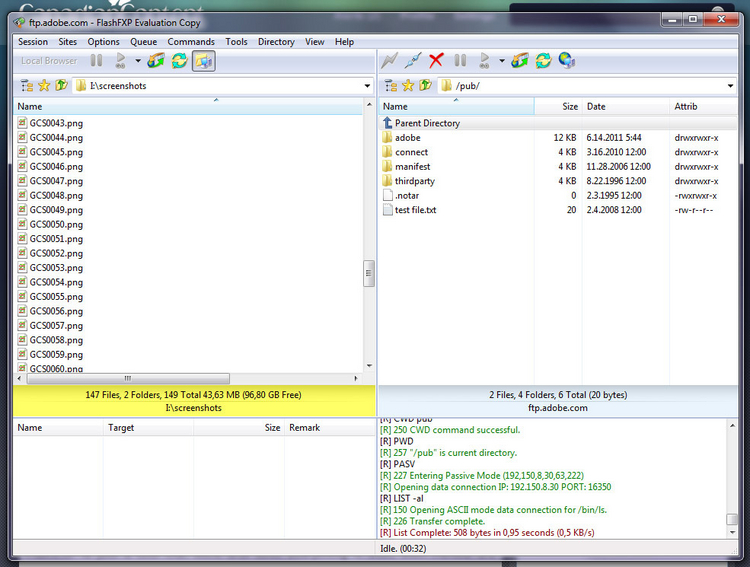Click the Transfer Queue icon in local toolbar
Screen dimensions: 750x567
pos(155,61)
